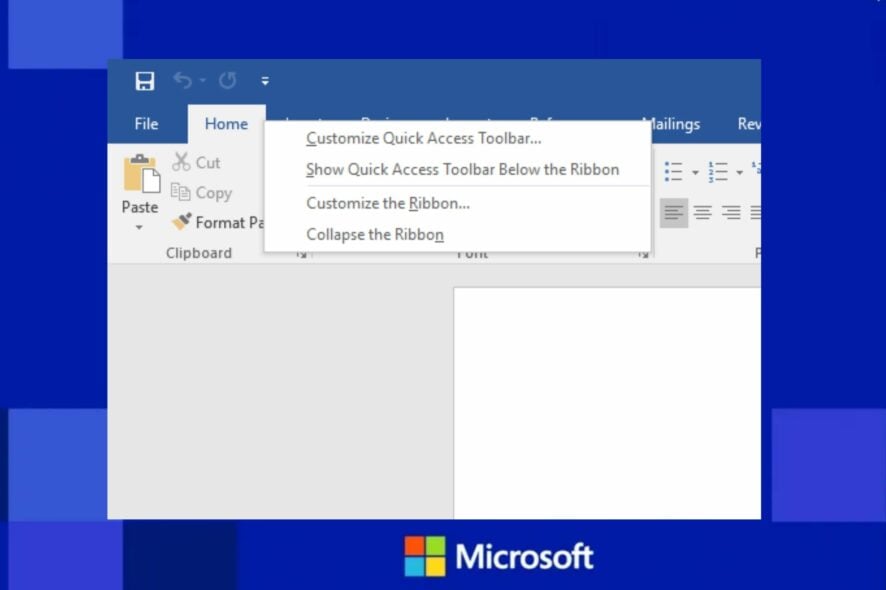The image size is (886, 590).
Task: Expand the Paste options arrow
Action: [x=139, y=227]
